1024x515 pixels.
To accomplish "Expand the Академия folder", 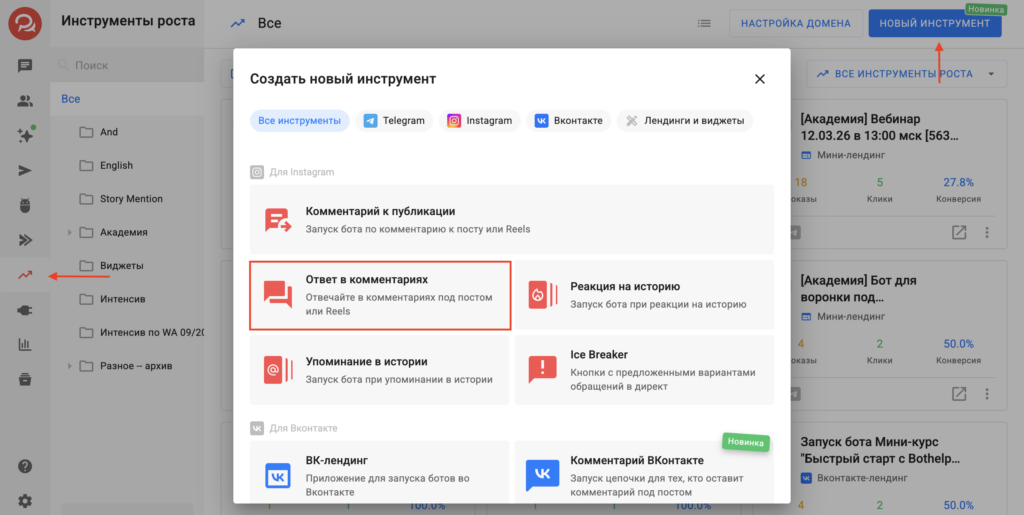I will (x=70, y=232).
